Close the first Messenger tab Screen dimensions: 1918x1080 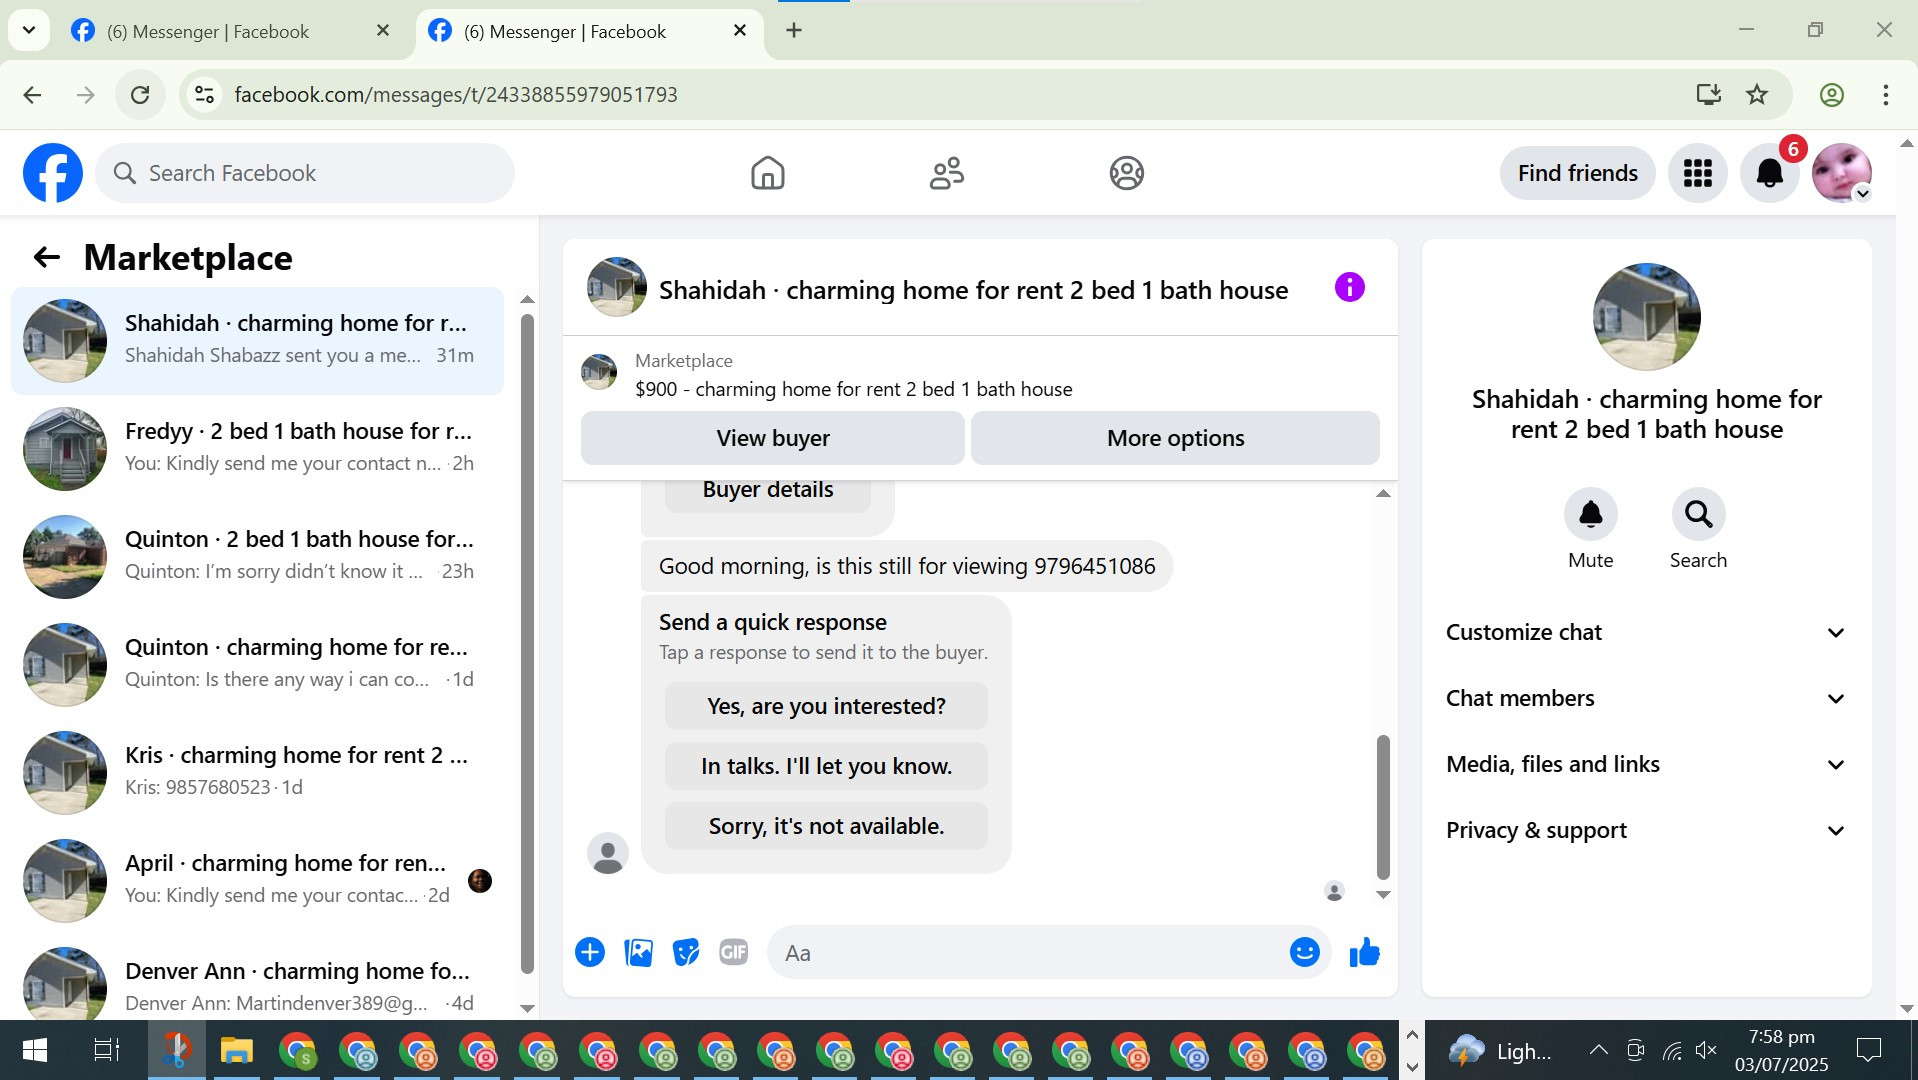pyautogui.click(x=382, y=31)
